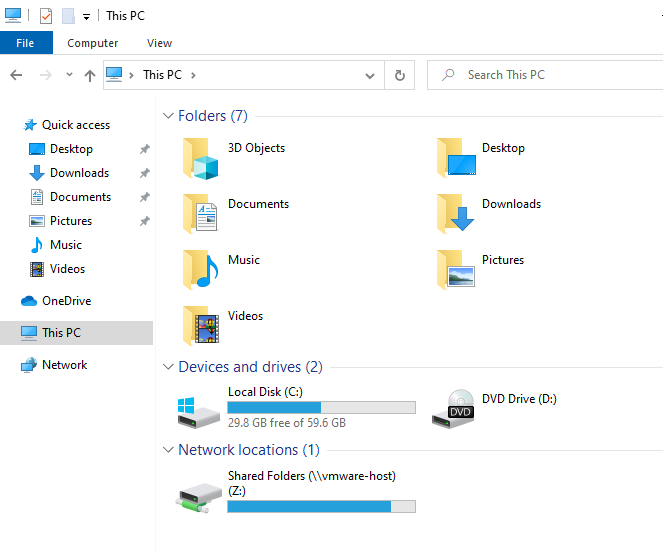Select OneDrive in the navigation pane

56,301
